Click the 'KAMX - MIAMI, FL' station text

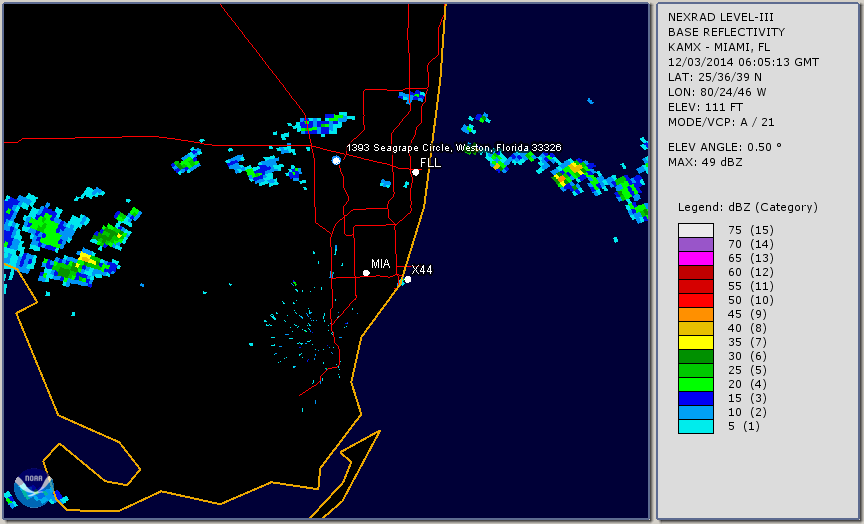(719, 47)
